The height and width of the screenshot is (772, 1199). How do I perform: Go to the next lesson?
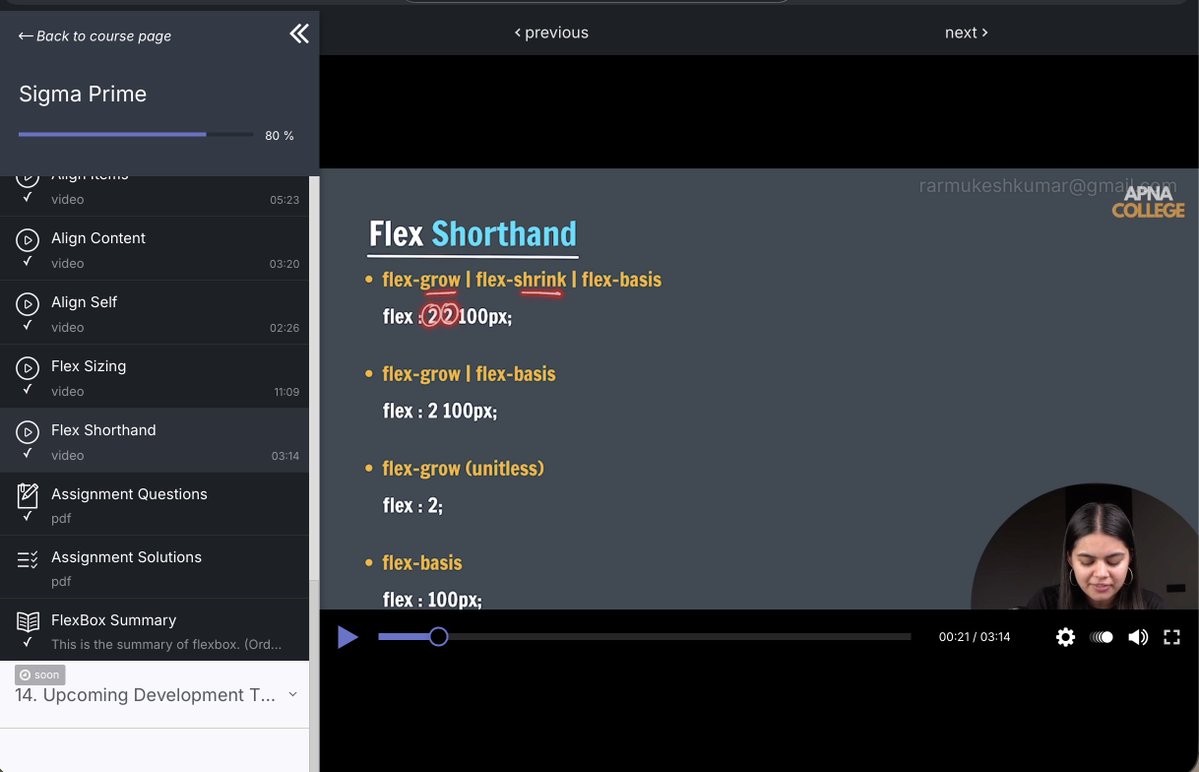coord(967,32)
